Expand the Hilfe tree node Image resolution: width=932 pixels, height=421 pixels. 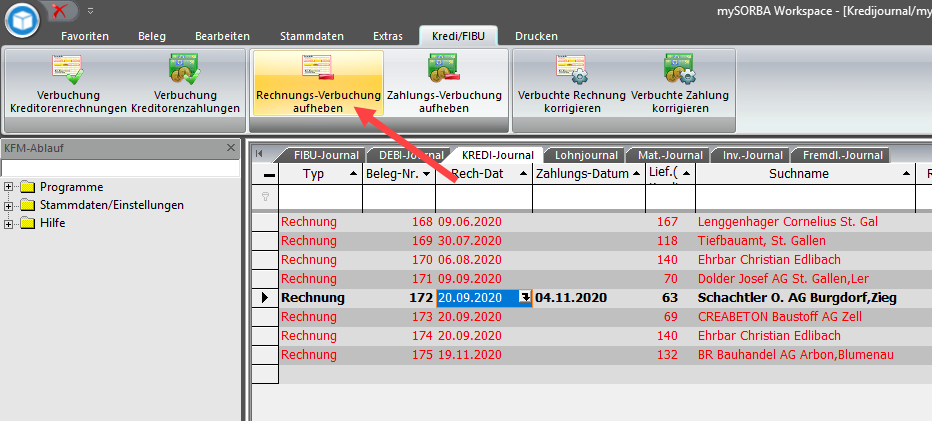pyautogui.click(x=8, y=224)
